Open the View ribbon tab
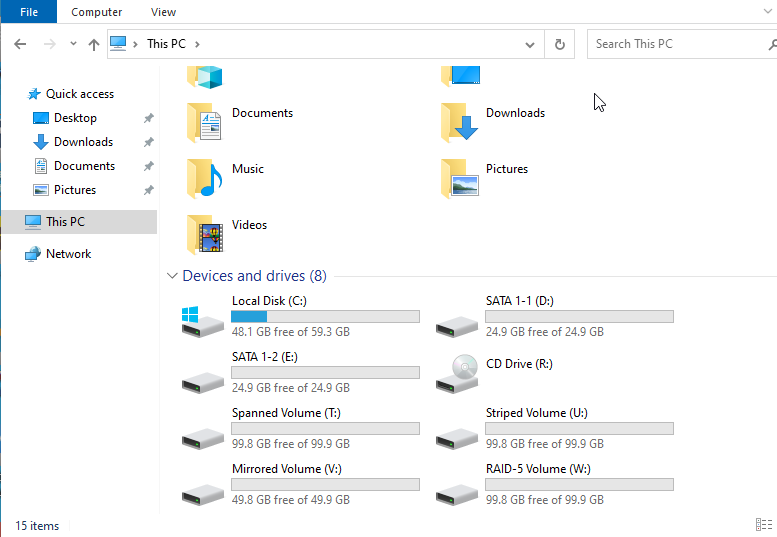 163,12
